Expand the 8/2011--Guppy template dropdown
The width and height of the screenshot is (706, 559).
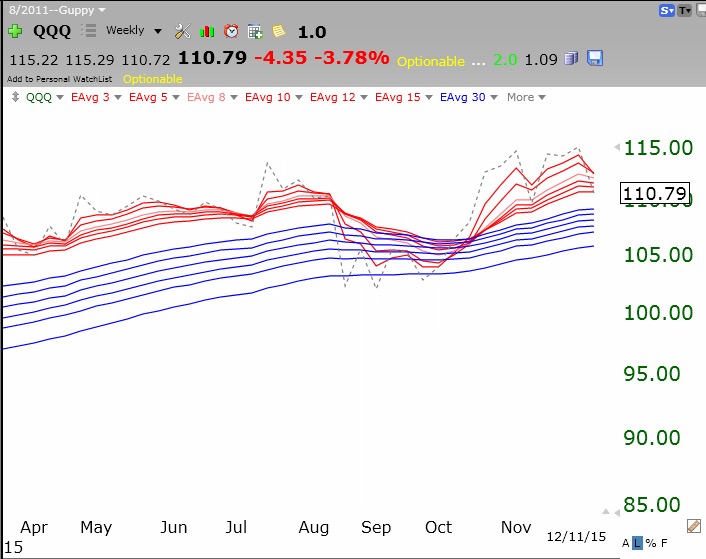tap(55, 9)
